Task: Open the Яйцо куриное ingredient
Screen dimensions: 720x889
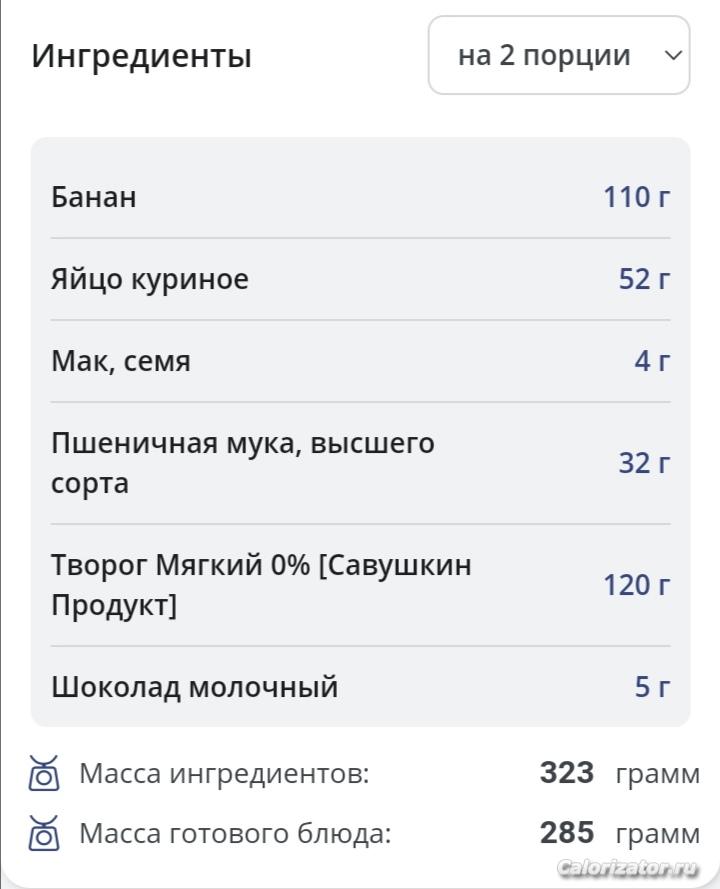Action: [150, 279]
